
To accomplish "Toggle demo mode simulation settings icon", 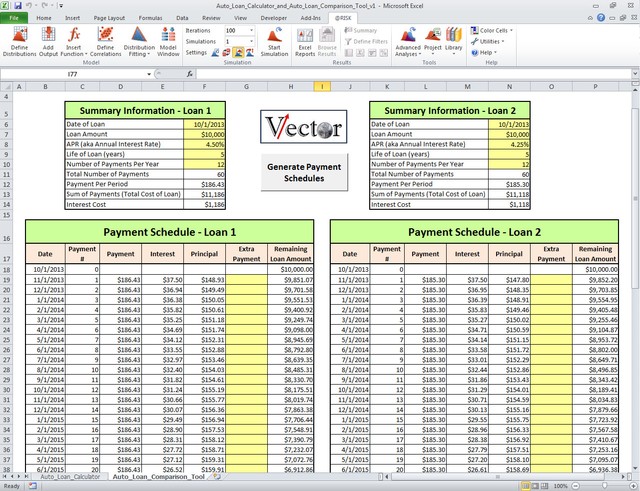I will pos(250,53).
